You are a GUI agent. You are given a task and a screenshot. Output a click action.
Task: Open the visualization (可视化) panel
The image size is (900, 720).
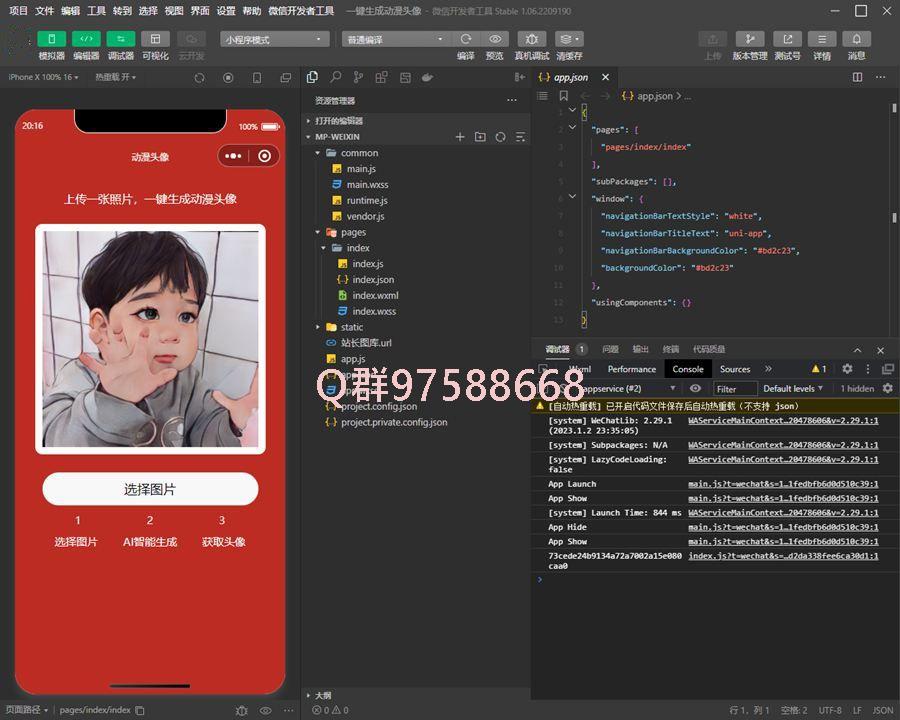click(155, 39)
